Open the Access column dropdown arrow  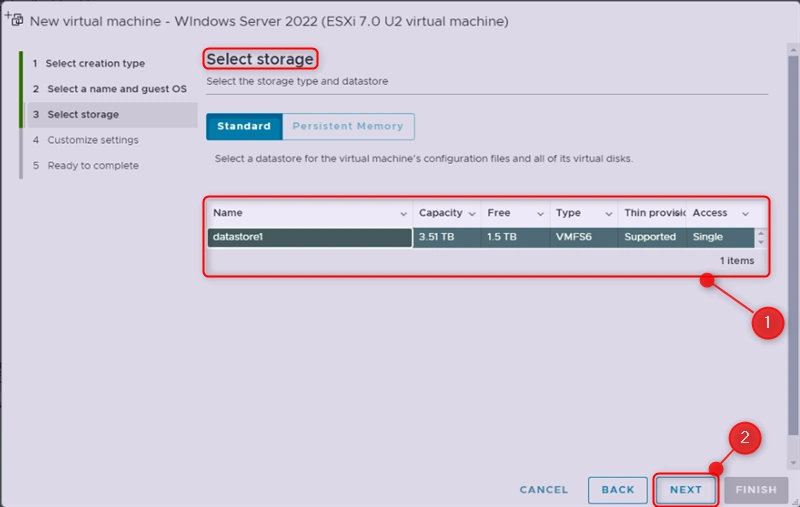[x=745, y=214]
